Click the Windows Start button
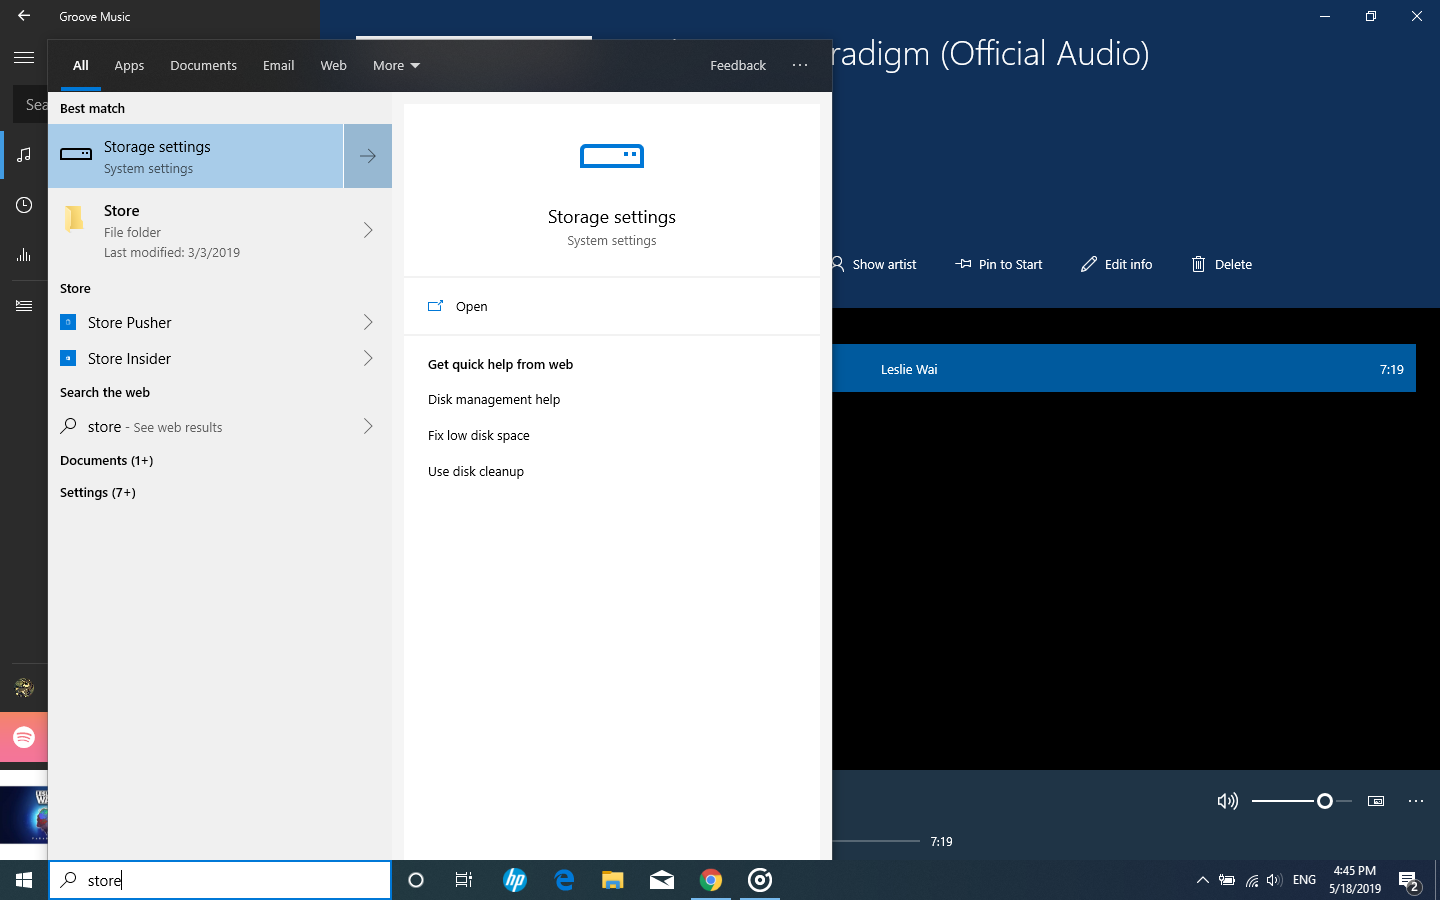Image resolution: width=1440 pixels, height=900 pixels. (x=24, y=880)
